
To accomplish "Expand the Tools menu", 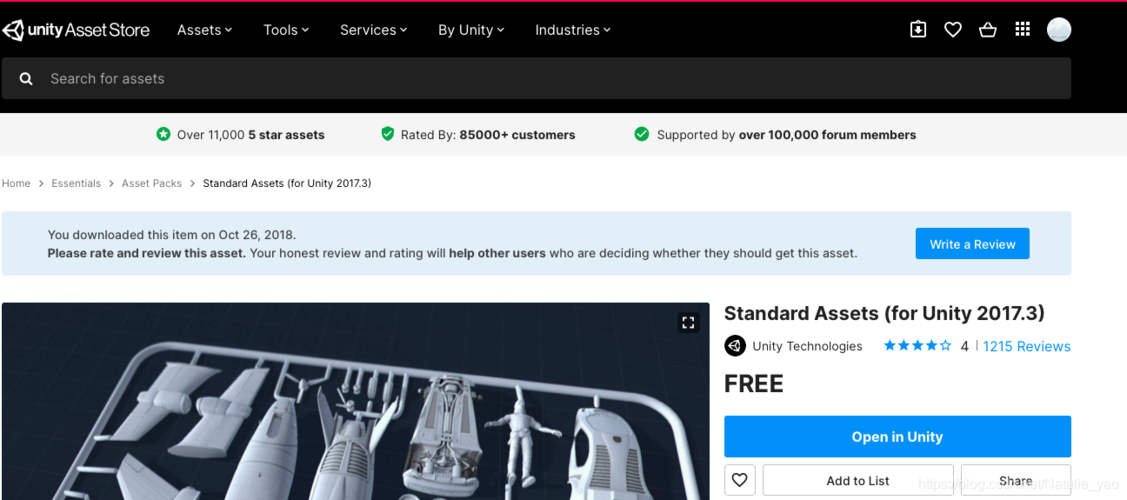I will (285, 29).
